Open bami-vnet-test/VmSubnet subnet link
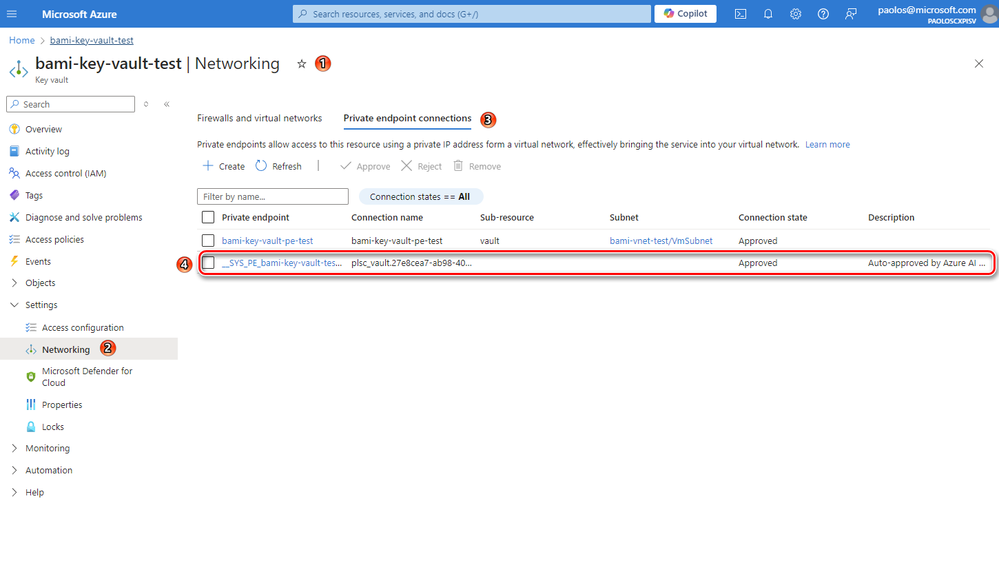 (661, 241)
